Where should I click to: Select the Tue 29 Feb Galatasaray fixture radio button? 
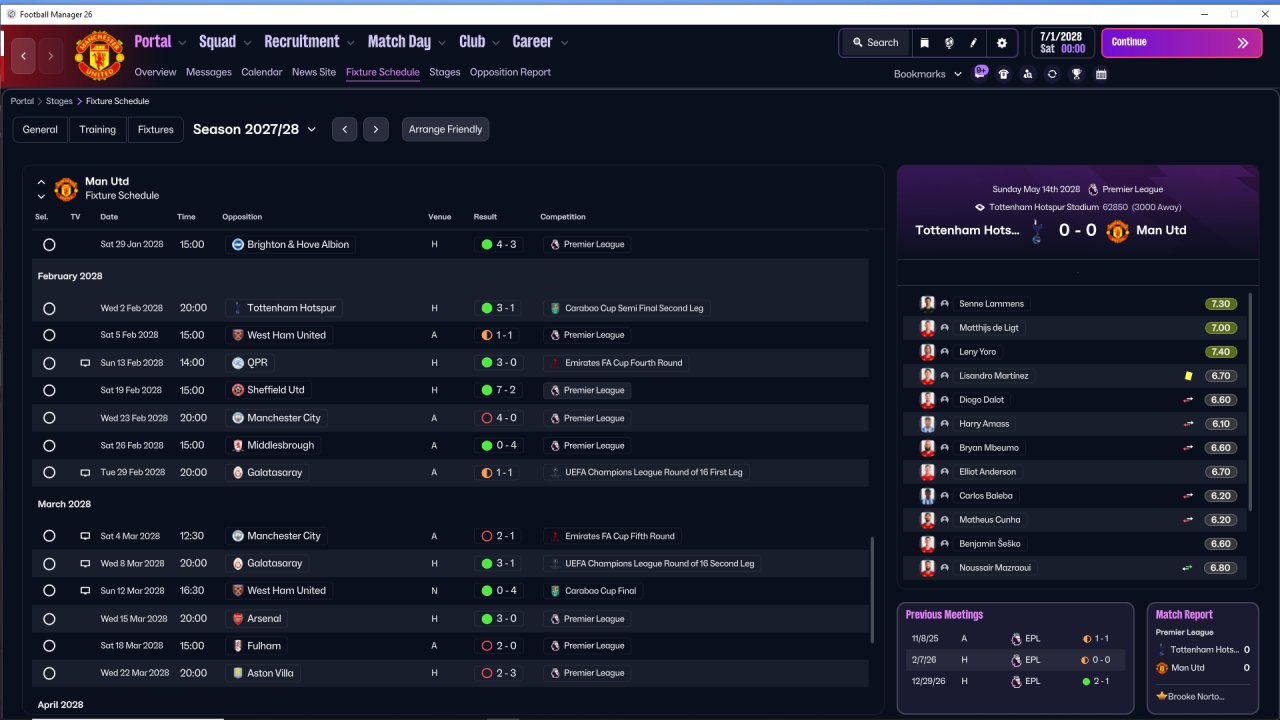point(49,473)
